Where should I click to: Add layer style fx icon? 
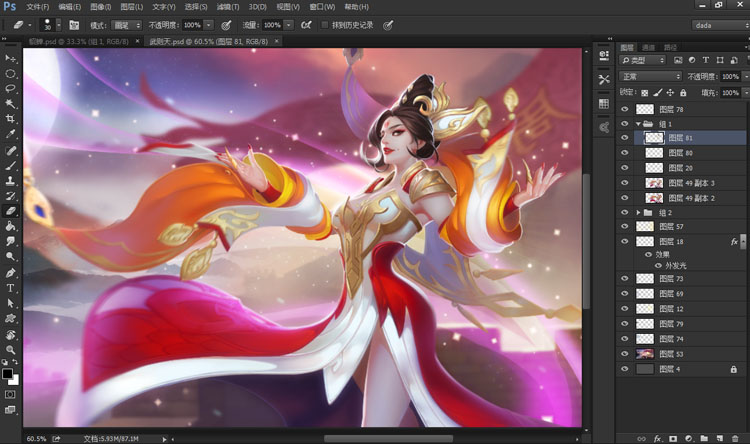click(x=658, y=438)
